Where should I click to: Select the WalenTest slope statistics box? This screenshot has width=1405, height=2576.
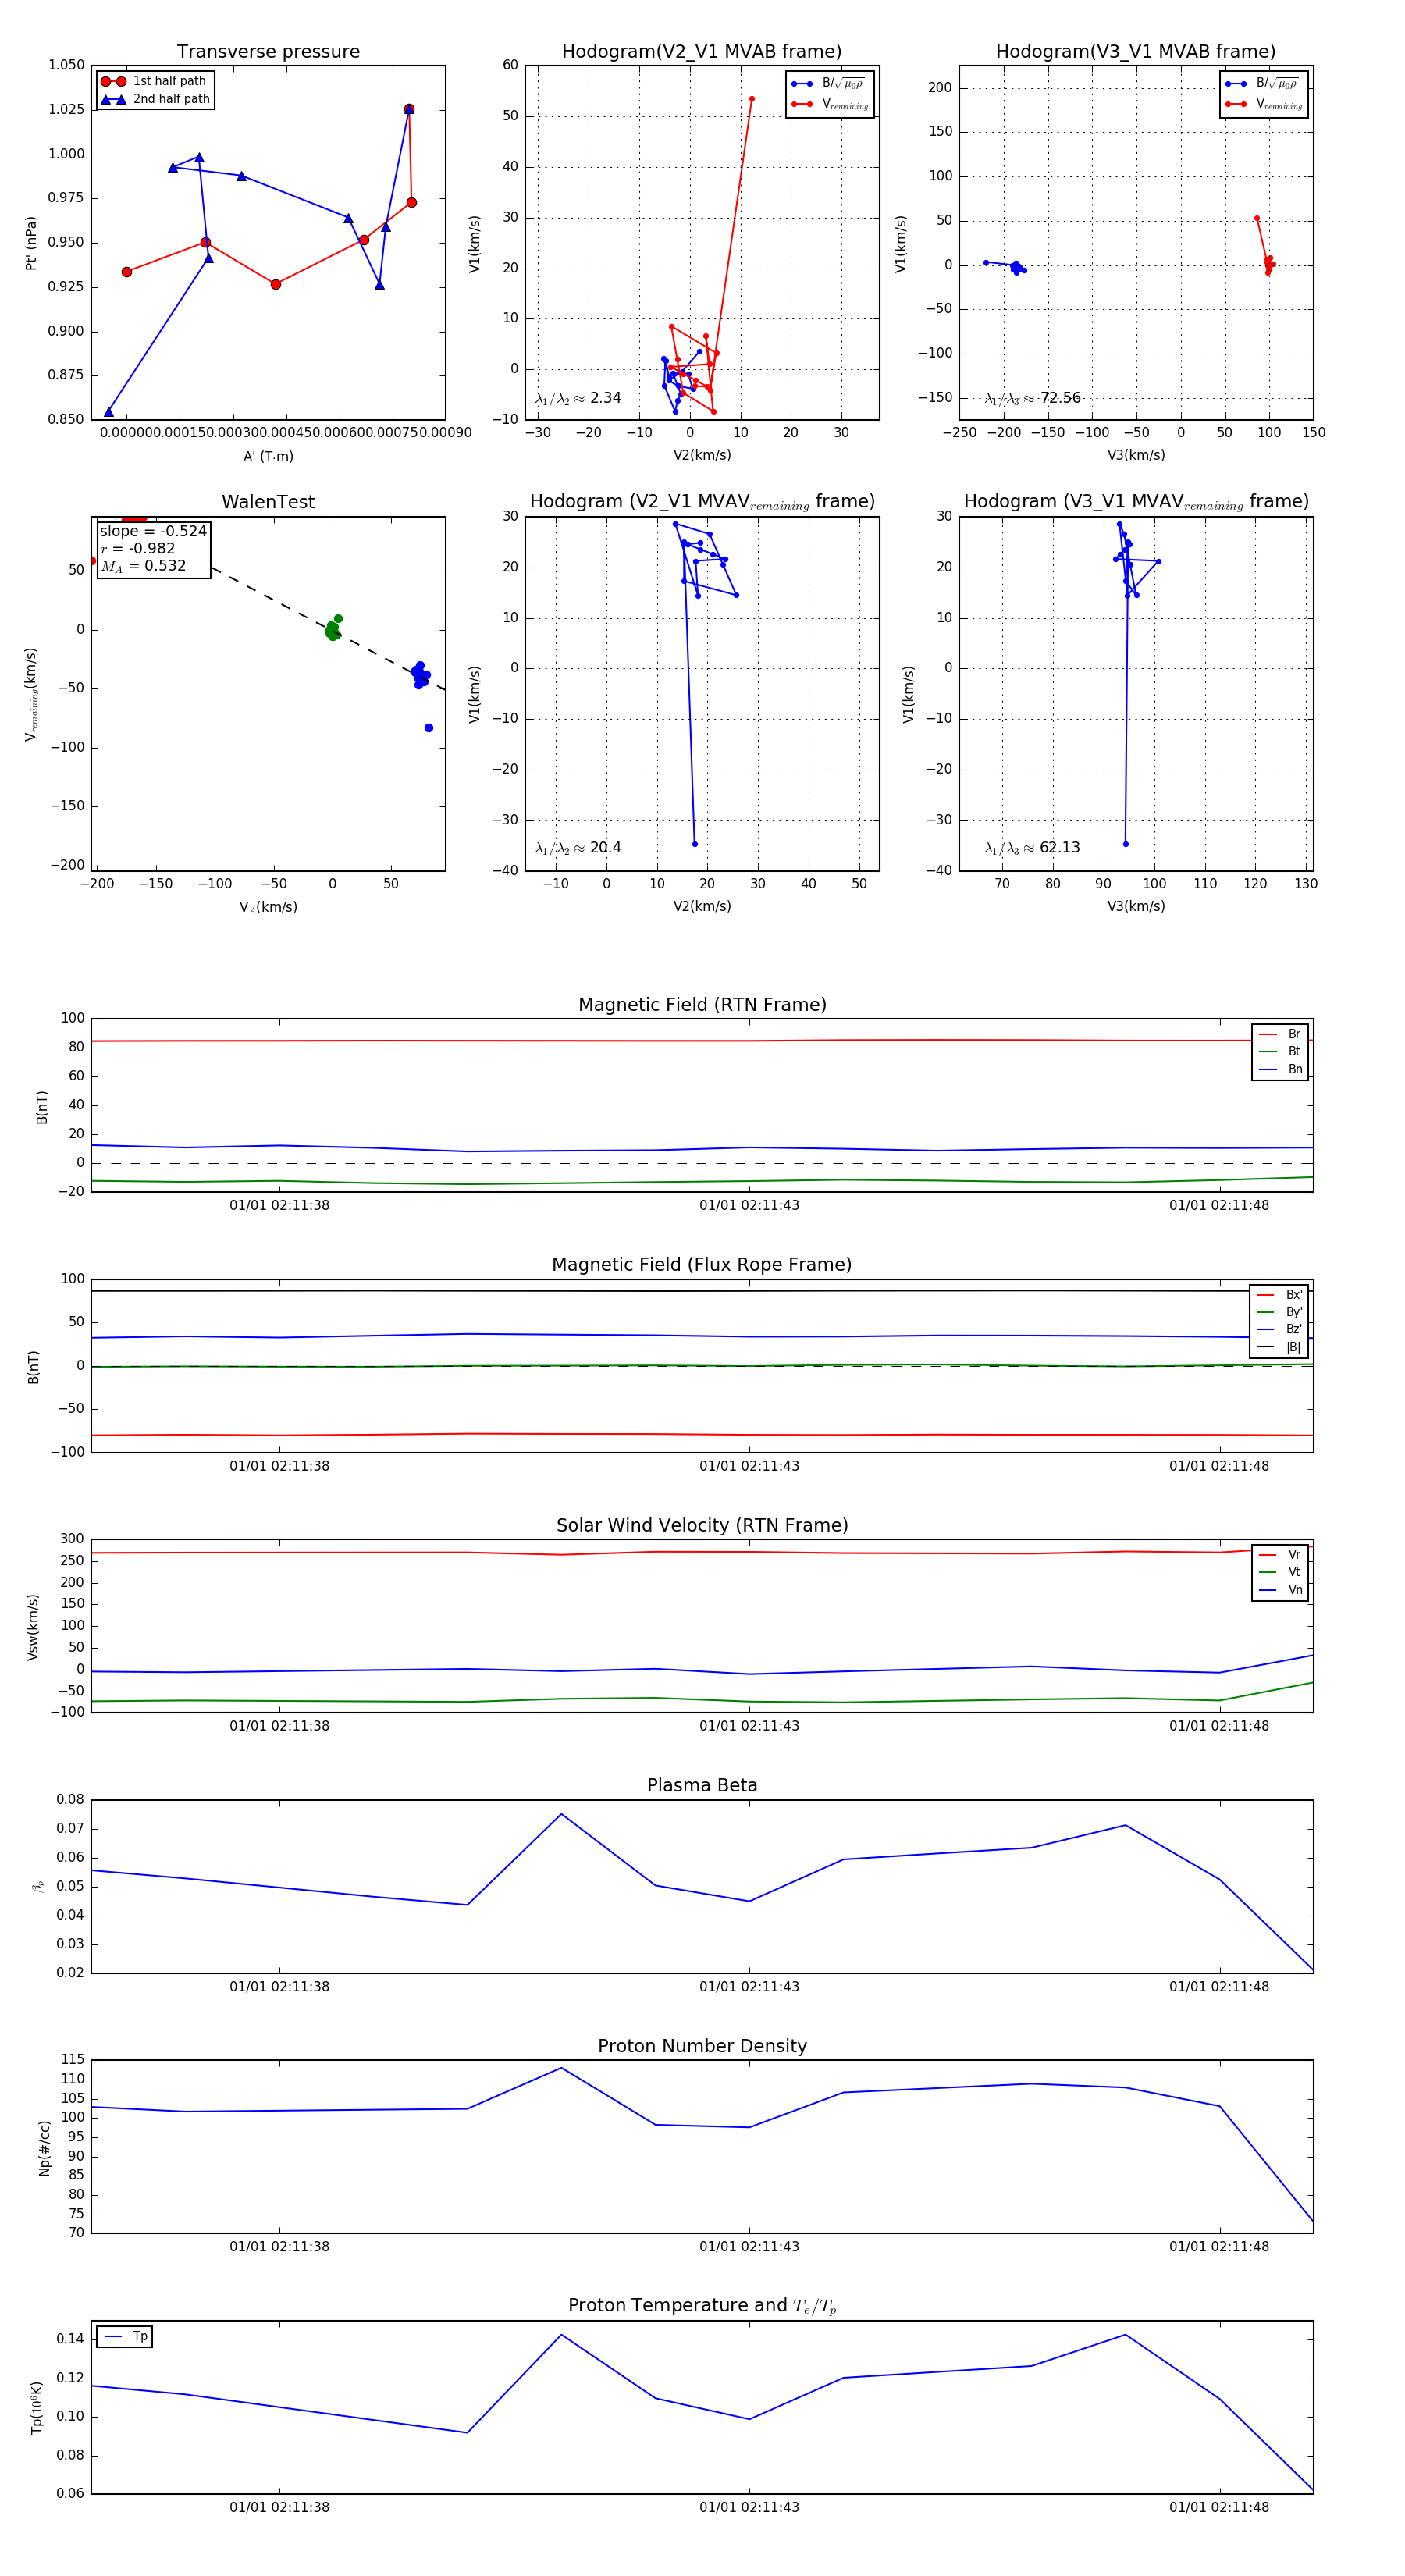[x=153, y=548]
